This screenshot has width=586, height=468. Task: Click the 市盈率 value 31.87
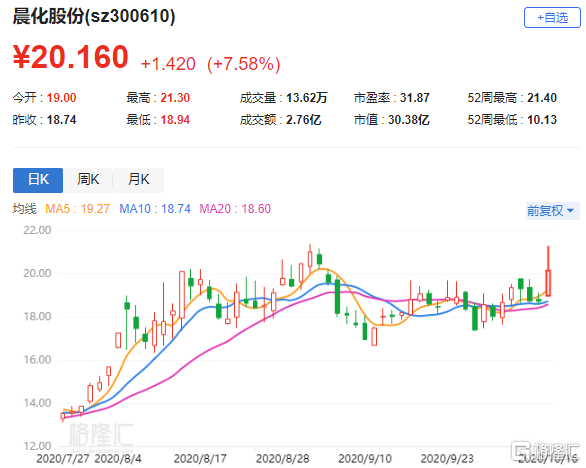(x=414, y=98)
